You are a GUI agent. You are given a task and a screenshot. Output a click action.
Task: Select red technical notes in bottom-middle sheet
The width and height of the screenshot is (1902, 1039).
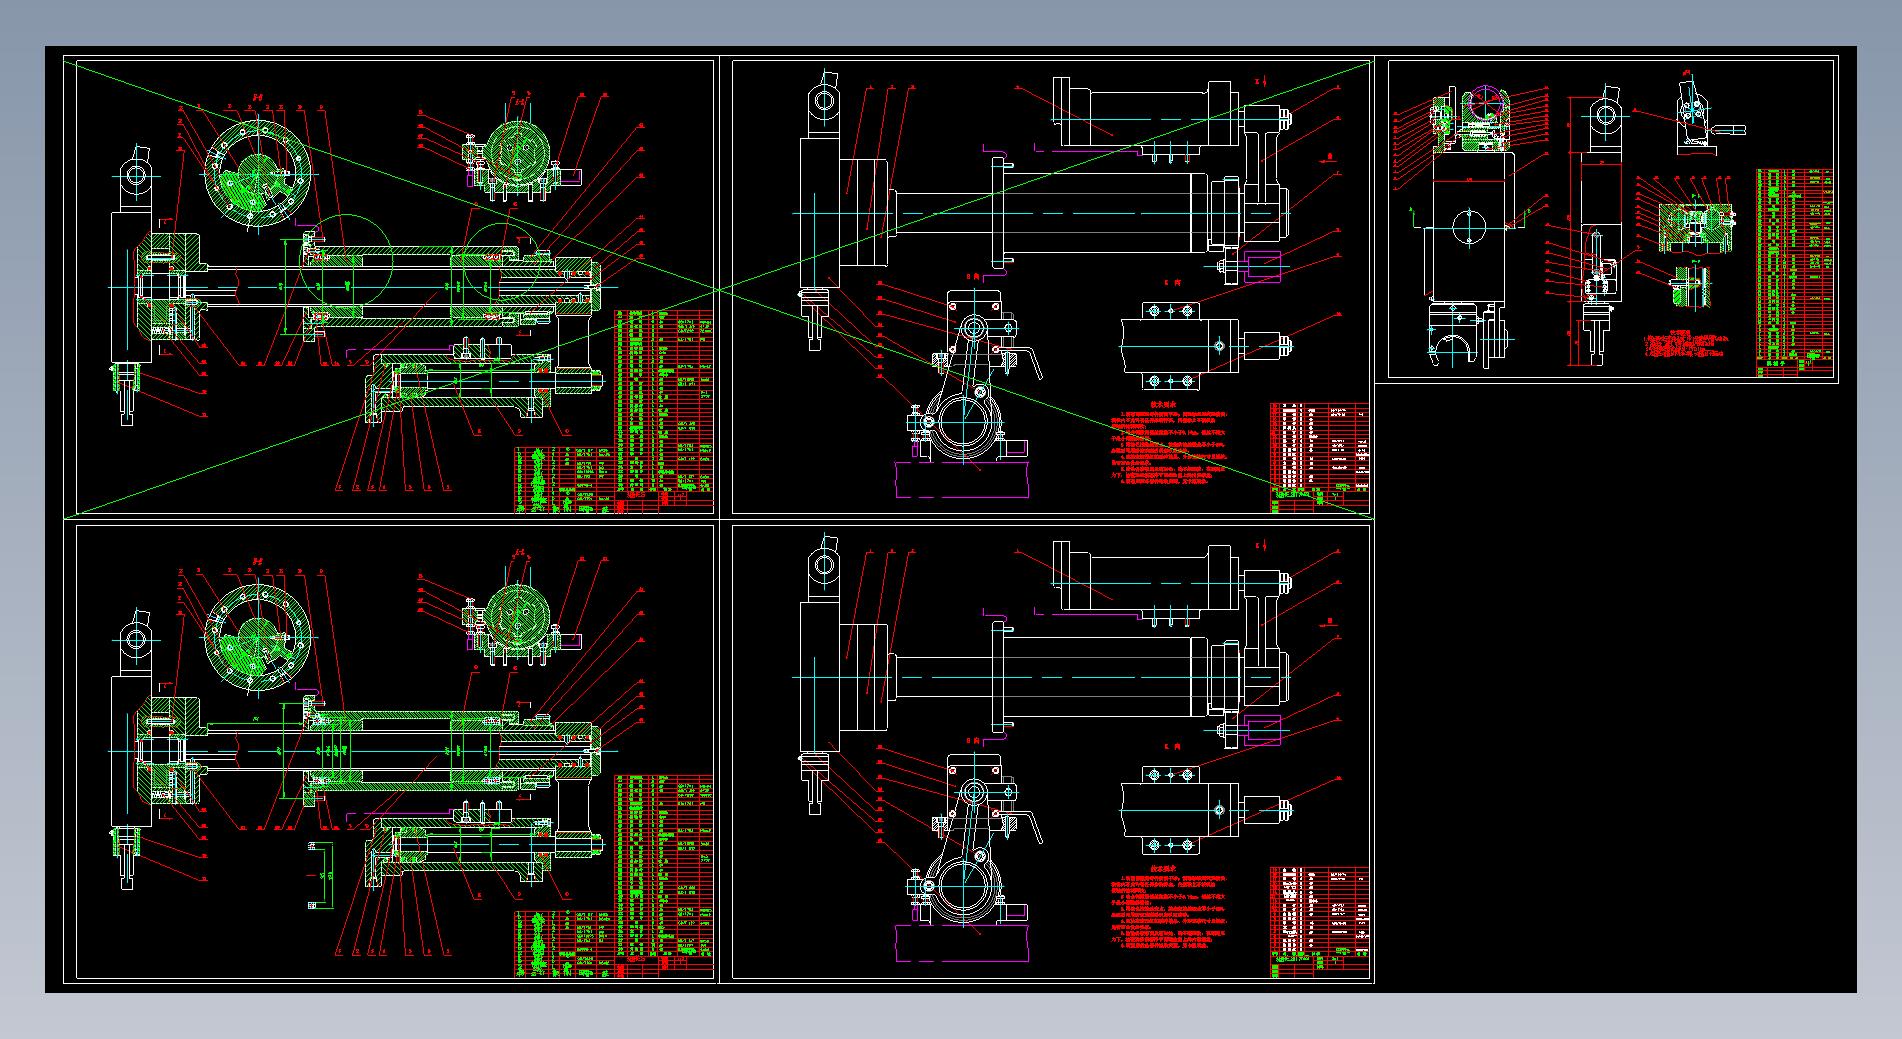(1168, 908)
